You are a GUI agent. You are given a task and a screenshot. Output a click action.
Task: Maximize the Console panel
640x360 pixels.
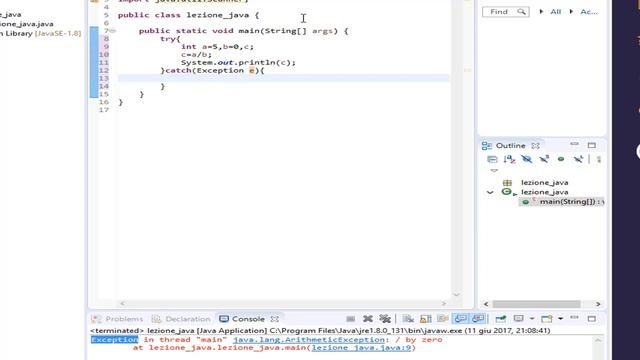pyautogui.click(x=591, y=319)
